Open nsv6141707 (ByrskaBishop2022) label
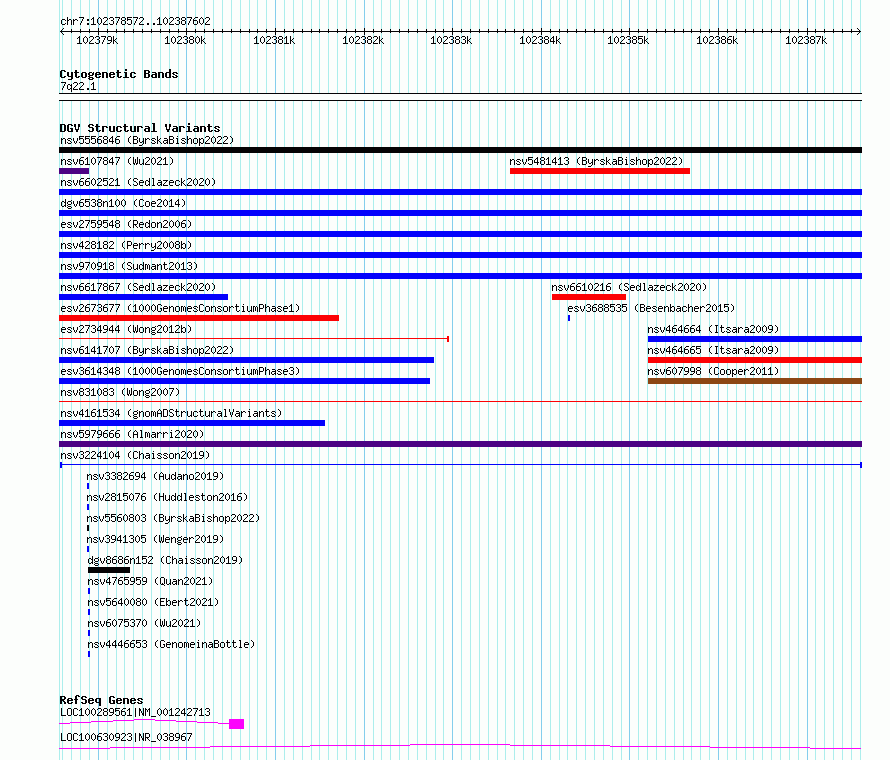This screenshot has height=760, width=890. coord(147,350)
